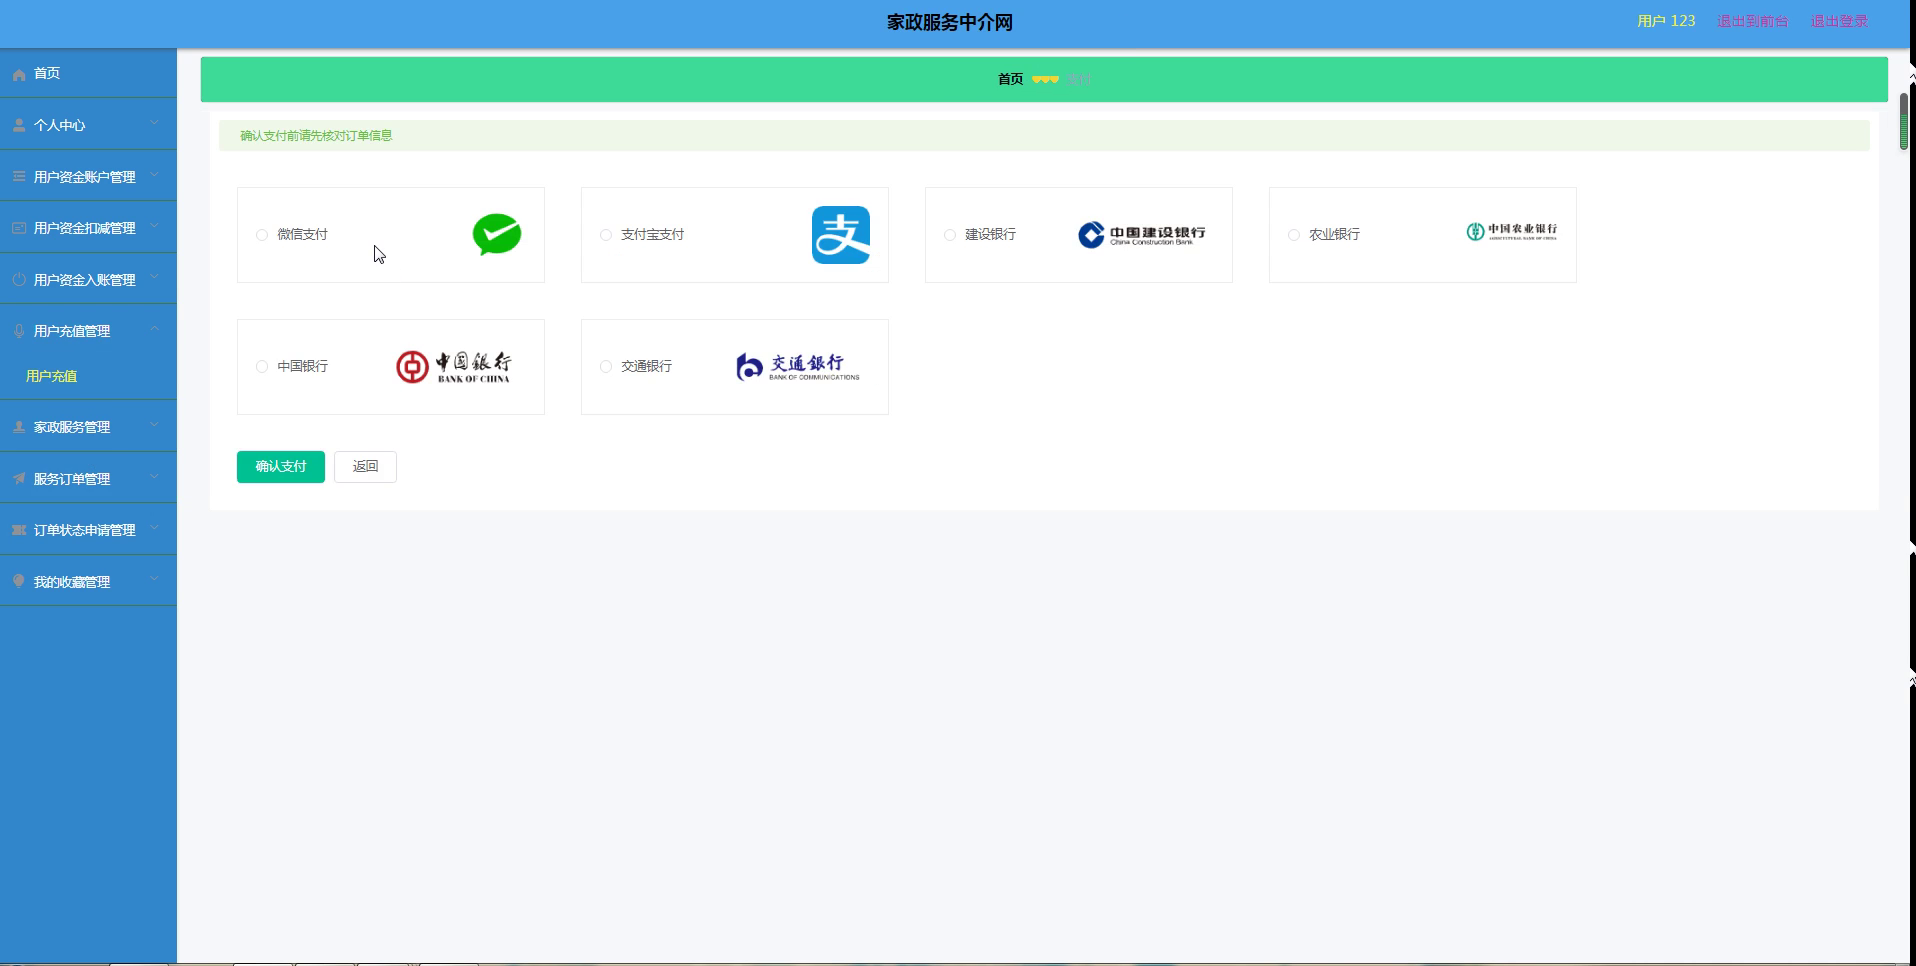Click the user icon next to 家政服务管理
Image resolution: width=1916 pixels, height=966 pixels.
coord(19,427)
